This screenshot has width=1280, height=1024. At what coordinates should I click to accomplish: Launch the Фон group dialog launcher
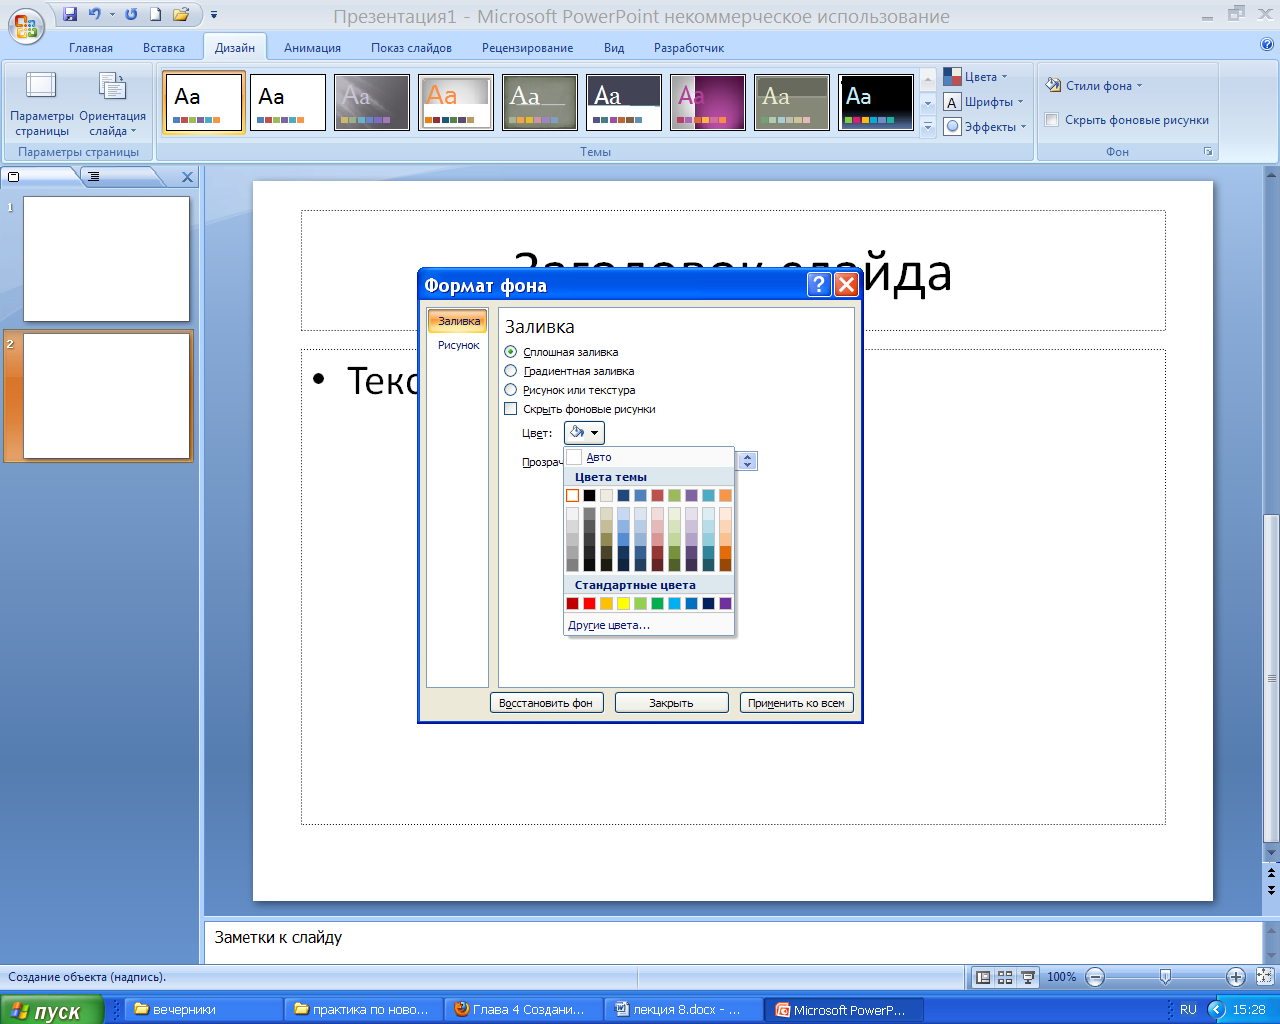pos(1208,152)
